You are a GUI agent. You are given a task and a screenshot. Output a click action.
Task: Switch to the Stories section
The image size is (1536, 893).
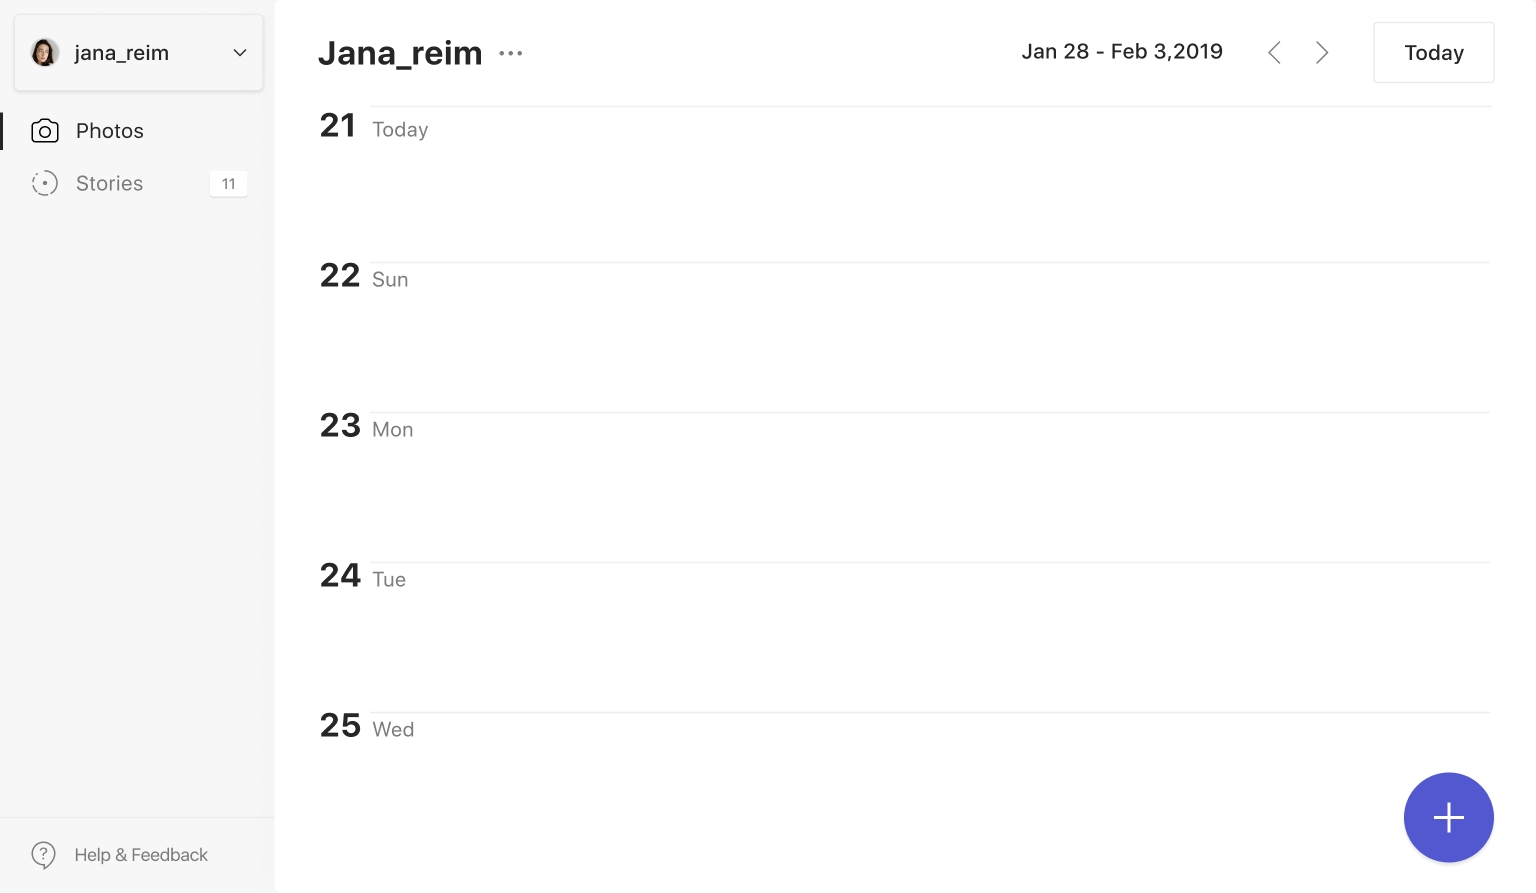[x=110, y=184]
